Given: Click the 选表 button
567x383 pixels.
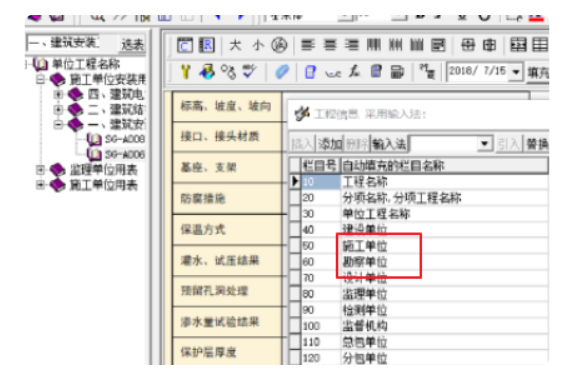Looking at the screenshot, I should pos(132,44).
